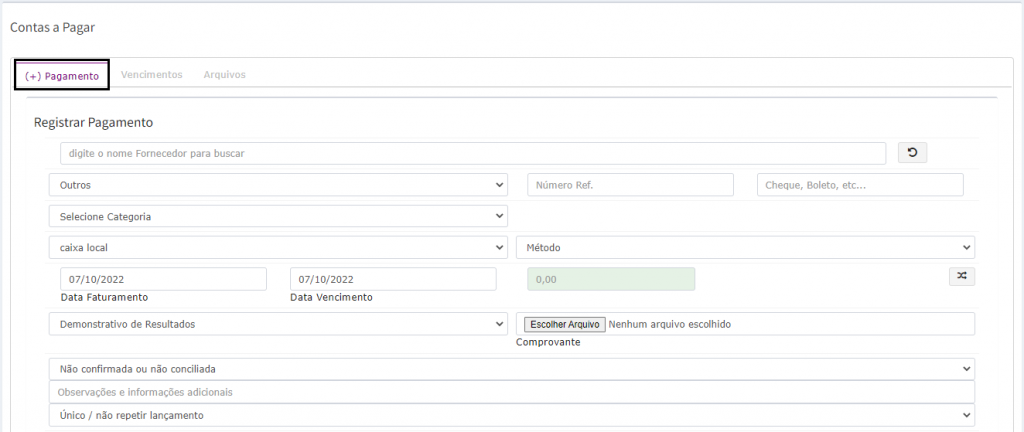Click the Fornecedor name search field
Screen dimensions: 1024x432
click(473, 153)
